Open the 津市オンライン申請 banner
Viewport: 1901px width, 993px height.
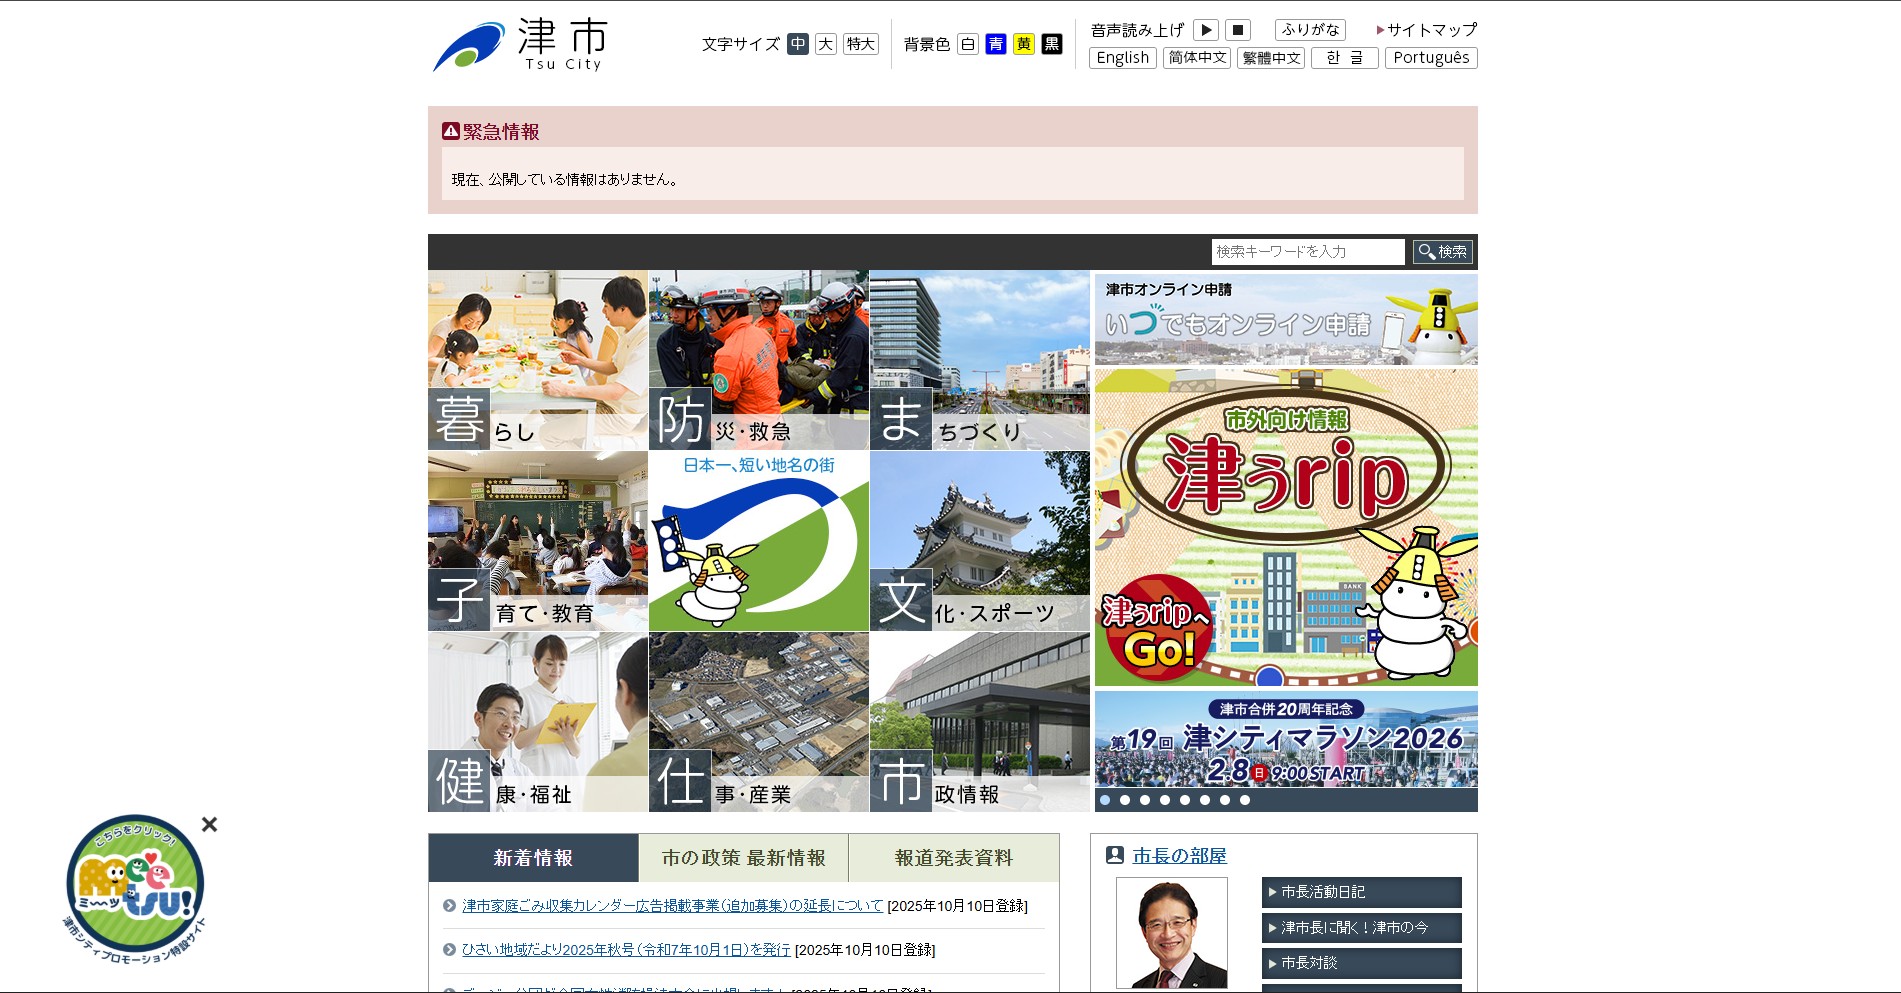1286,320
